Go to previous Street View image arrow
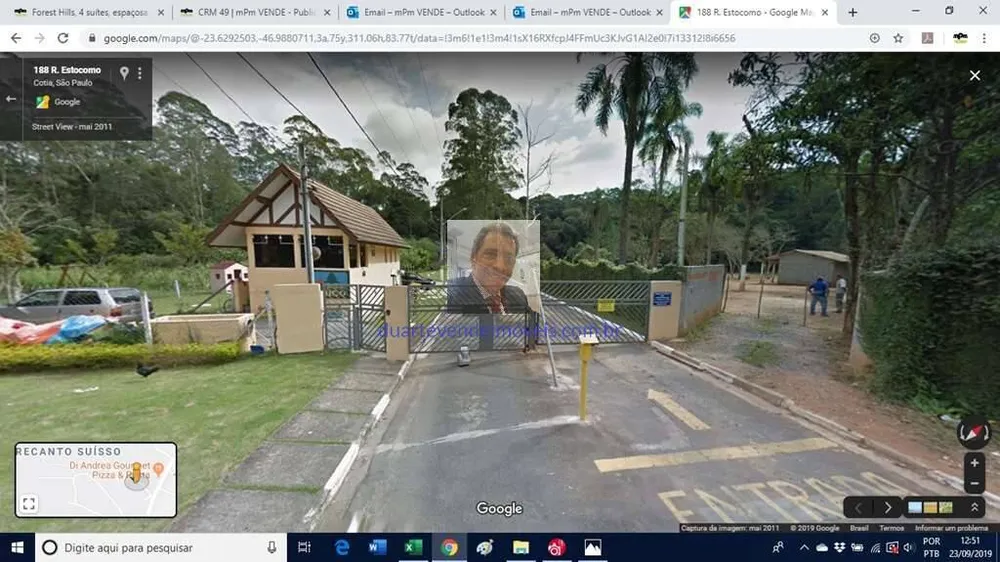Image resolution: width=1000 pixels, height=562 pixels. (x=858, y=508)
